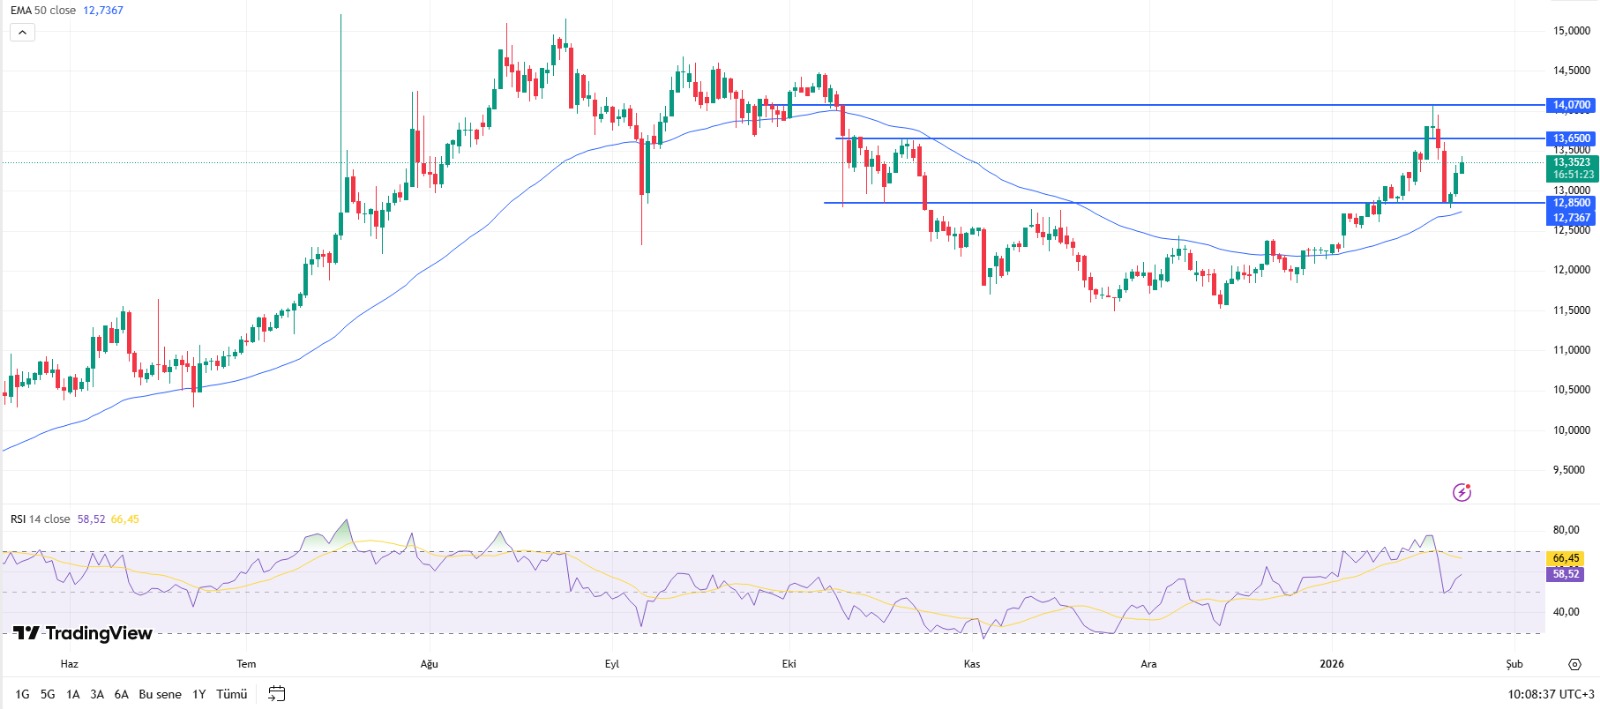
Task: Choose the 1A time range
Action: (73, 694)
